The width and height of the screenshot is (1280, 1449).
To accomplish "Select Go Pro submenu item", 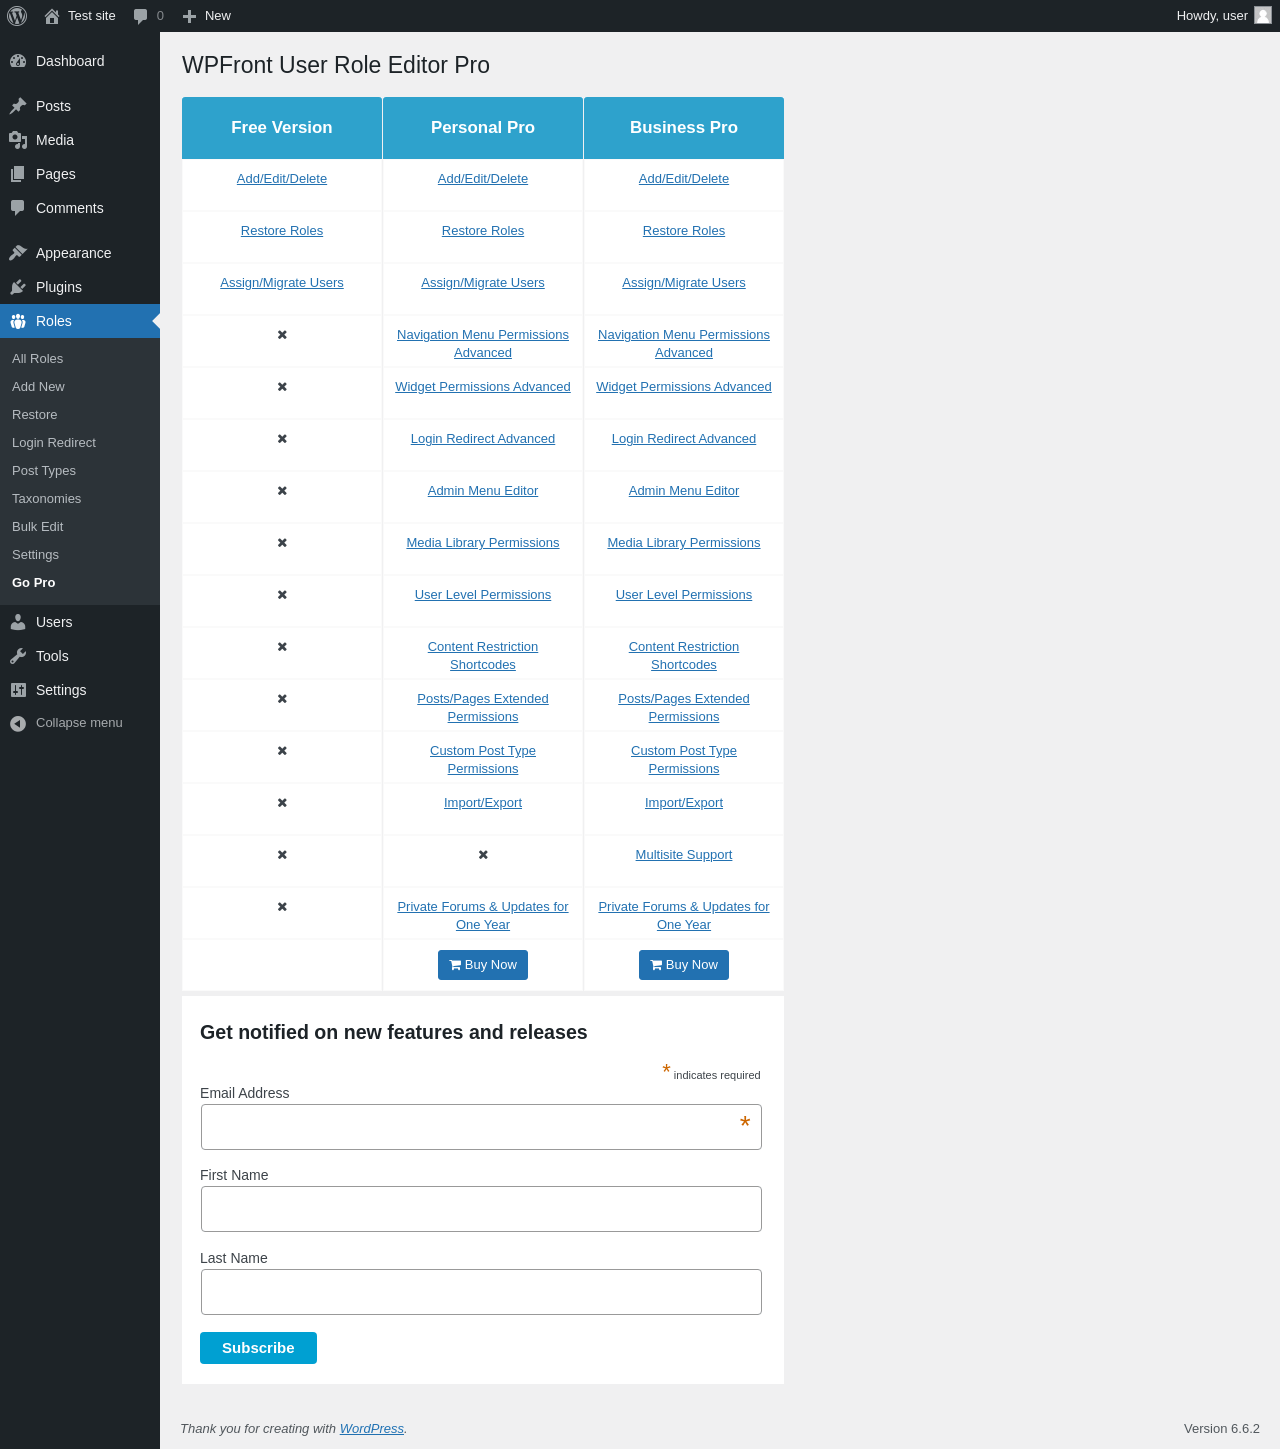I will click(34, 583).
